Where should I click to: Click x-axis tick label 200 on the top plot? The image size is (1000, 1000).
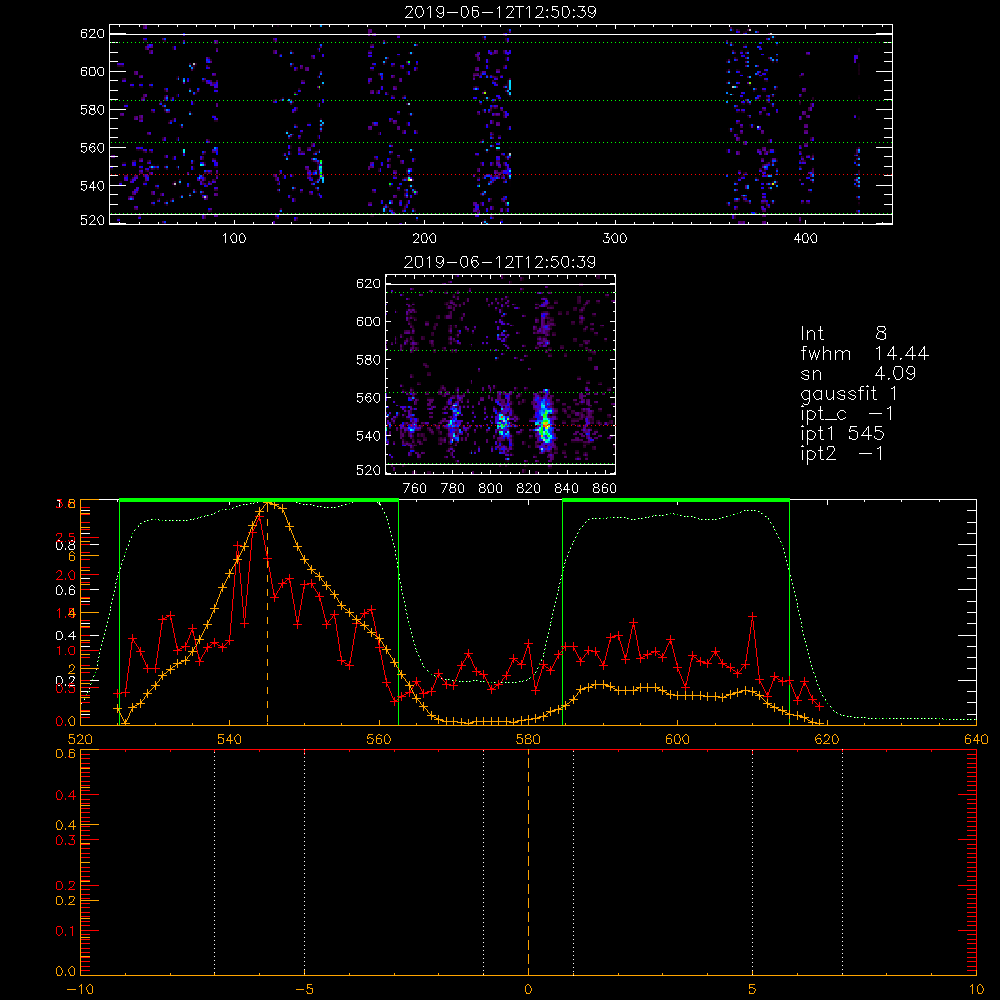tap(424, 239)
